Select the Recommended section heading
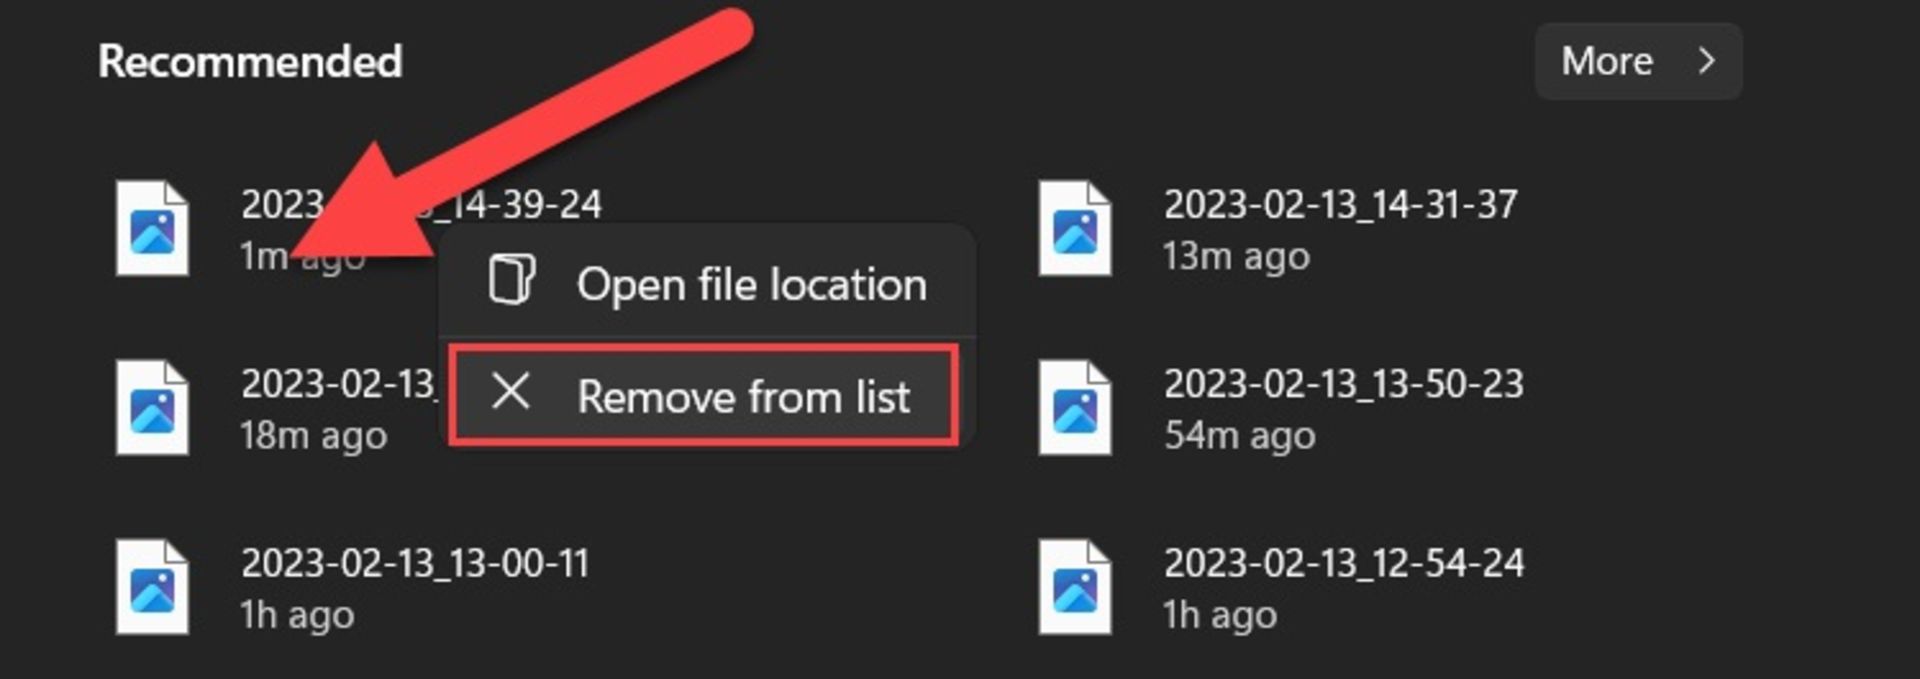The width and height of the screenshot is (1920, 679). (x=250, y=61)
